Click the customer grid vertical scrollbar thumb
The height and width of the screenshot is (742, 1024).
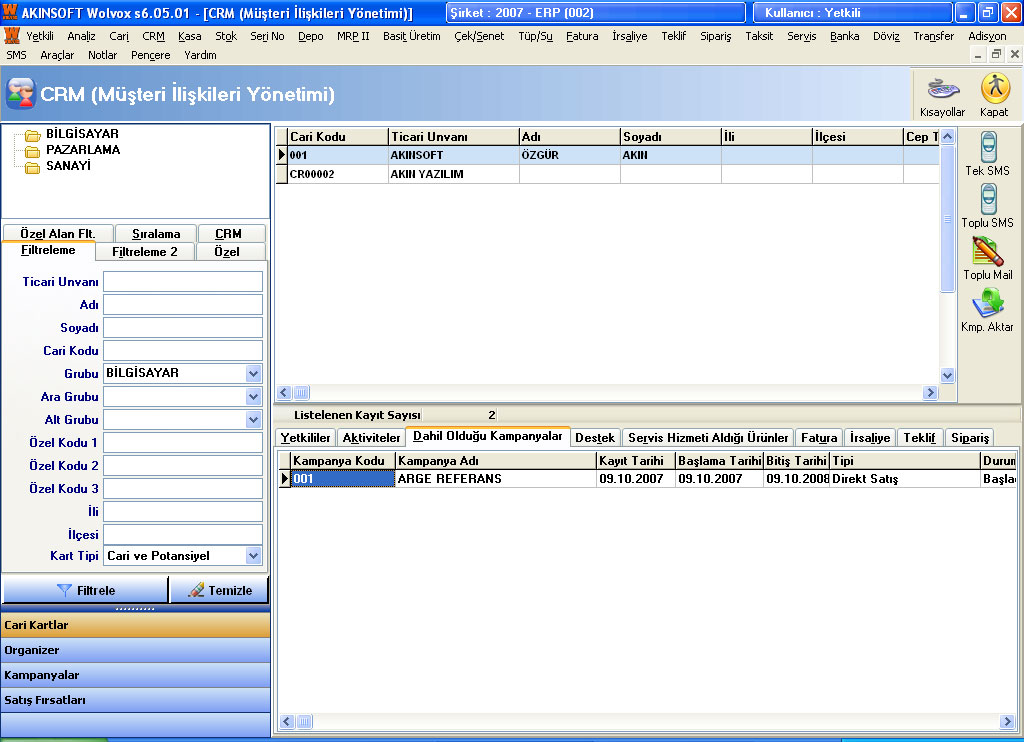(x=948, y=219)
